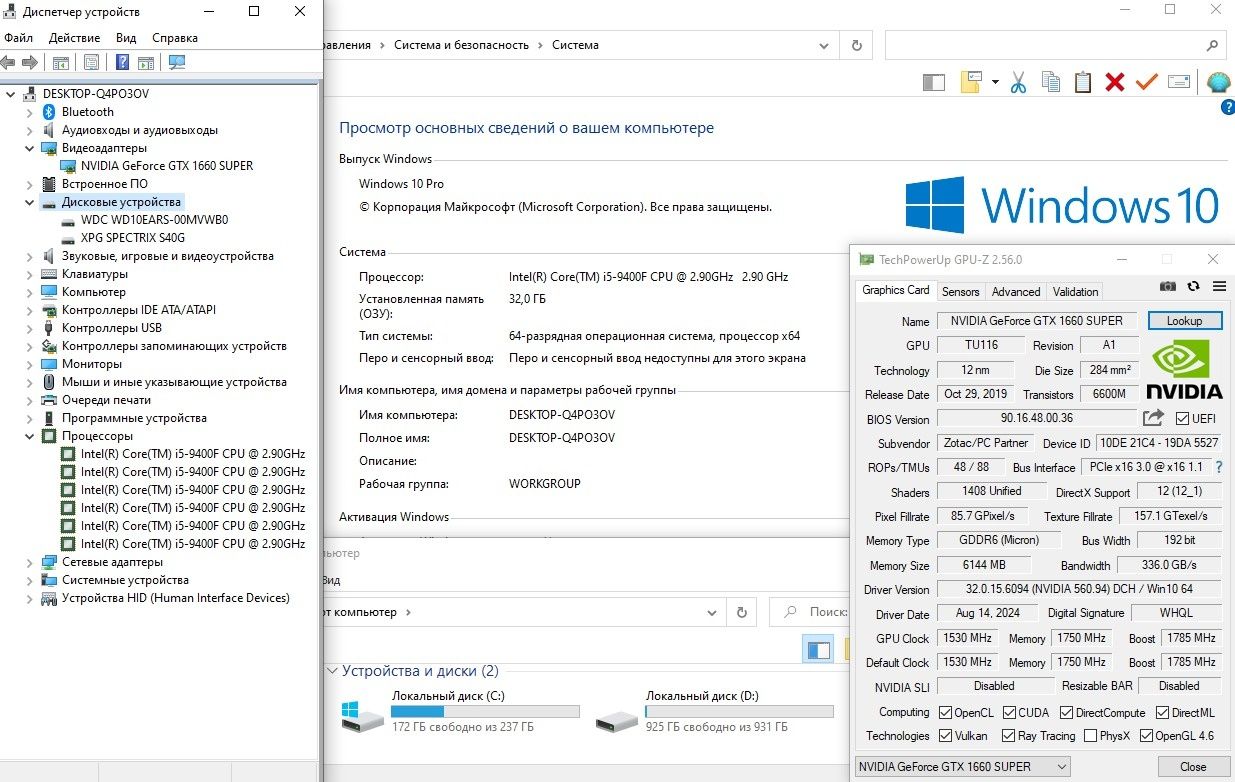This screenshot has width=1235, height=782.
Task: Toggle the DirectML checkbox
Action: coord(1163,713)
